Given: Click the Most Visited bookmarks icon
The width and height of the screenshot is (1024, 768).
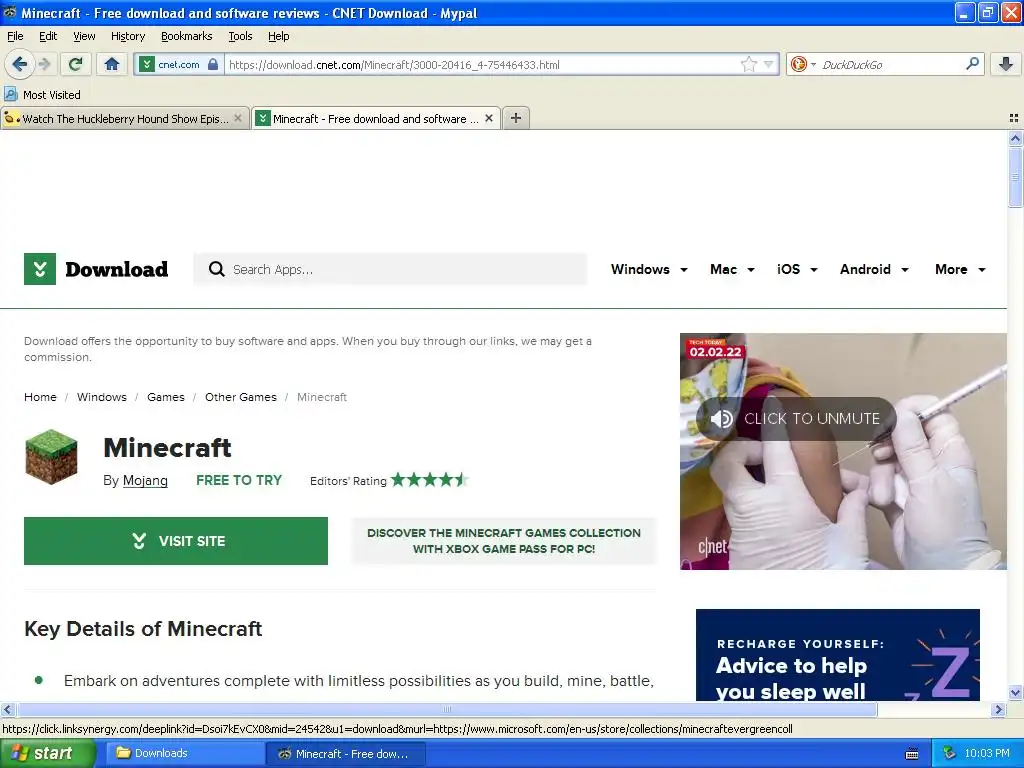Looking at the screenshot, I should coord(10,94).
